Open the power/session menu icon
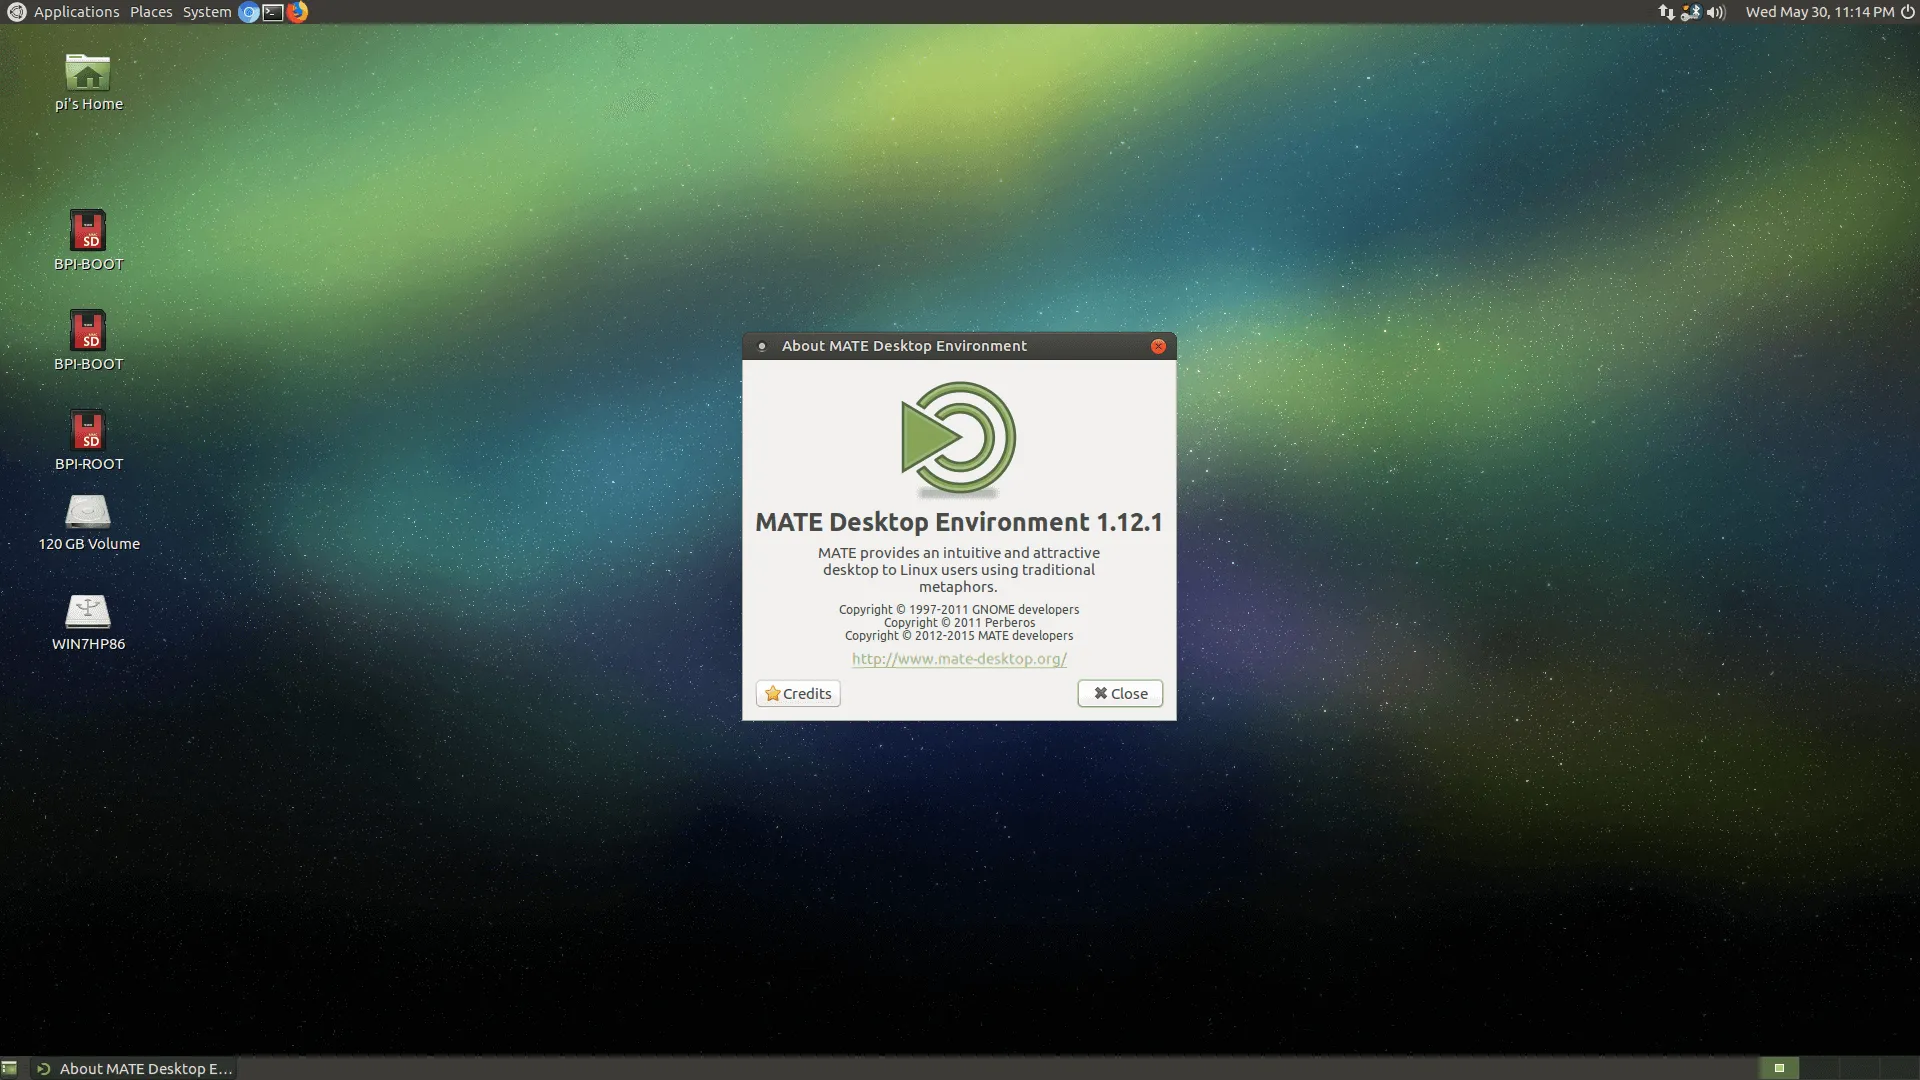This screenshot has height=1080, width=1920. pos(1907,12)
